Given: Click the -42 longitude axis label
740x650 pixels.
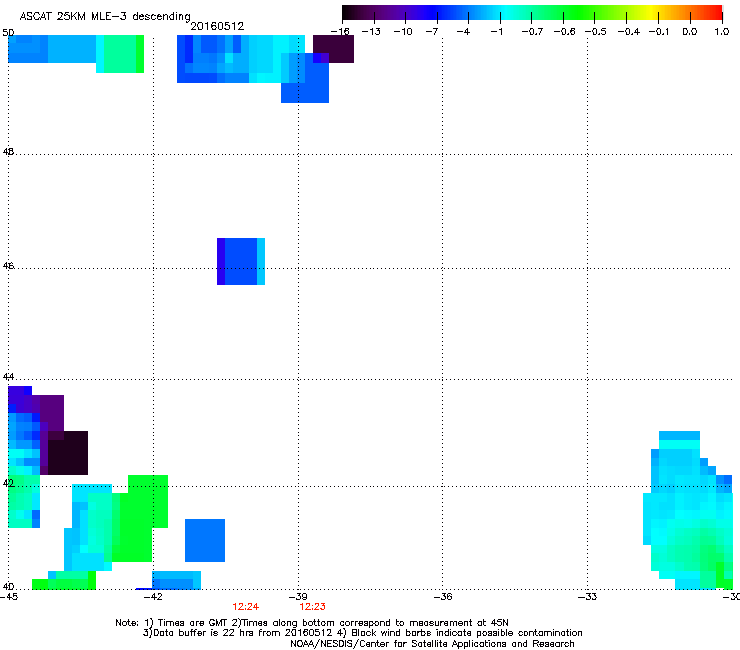Looking at the screenshot, I should 153,597.
